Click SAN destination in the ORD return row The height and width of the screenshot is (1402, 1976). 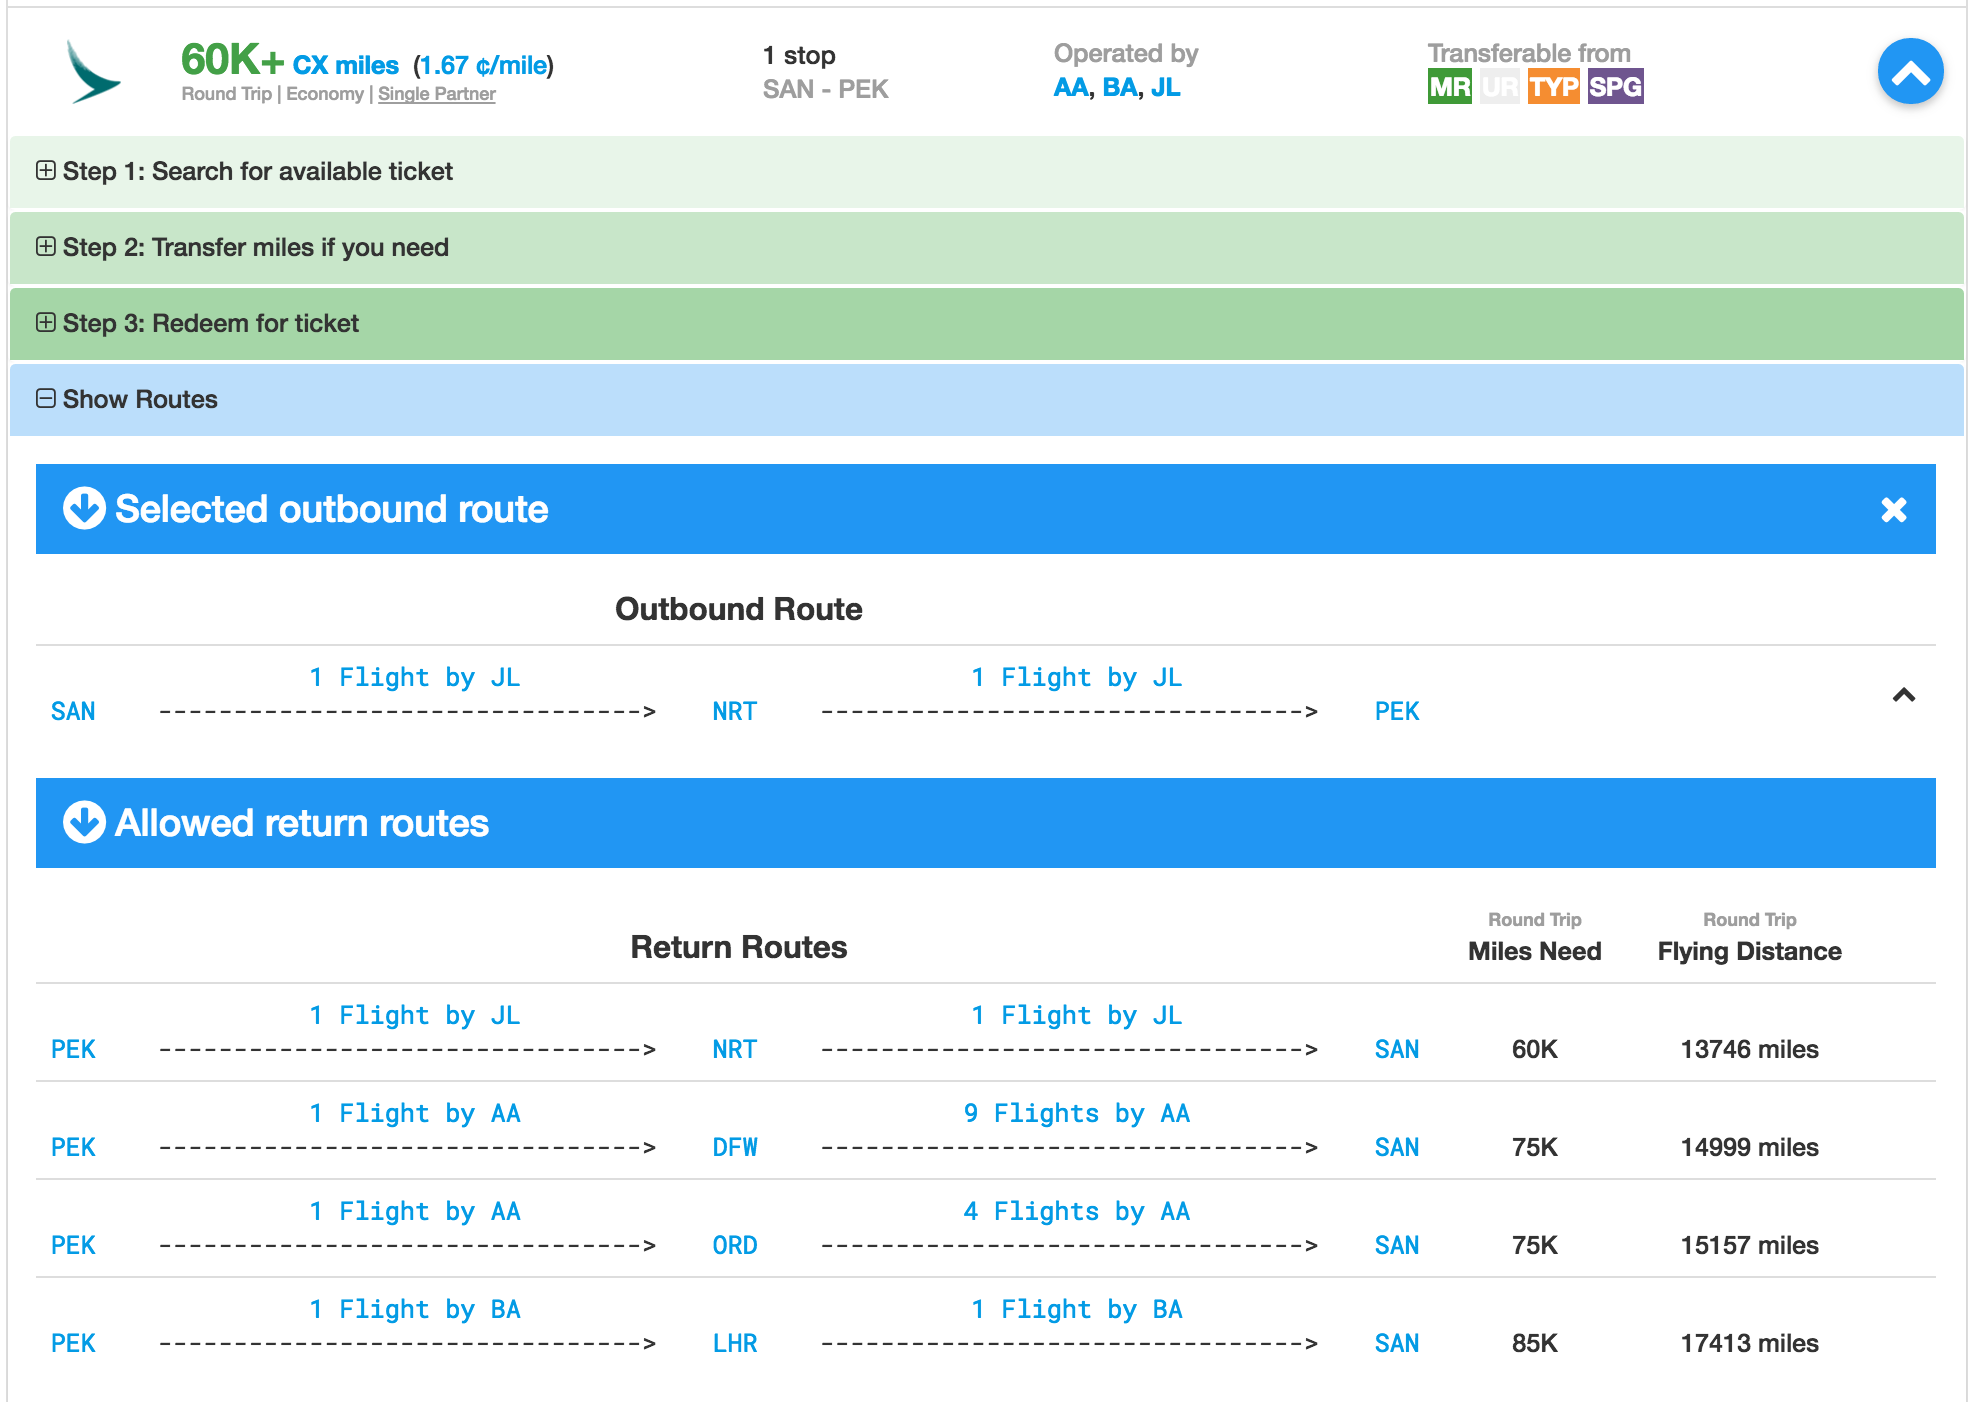[1397, 1245]
